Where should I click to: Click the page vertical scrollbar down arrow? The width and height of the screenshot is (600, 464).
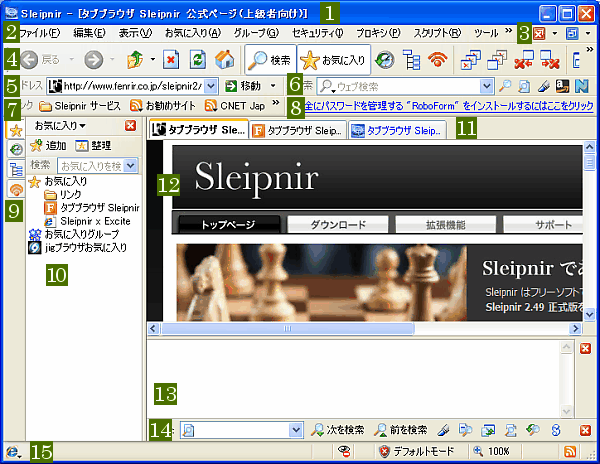(589, 315)
